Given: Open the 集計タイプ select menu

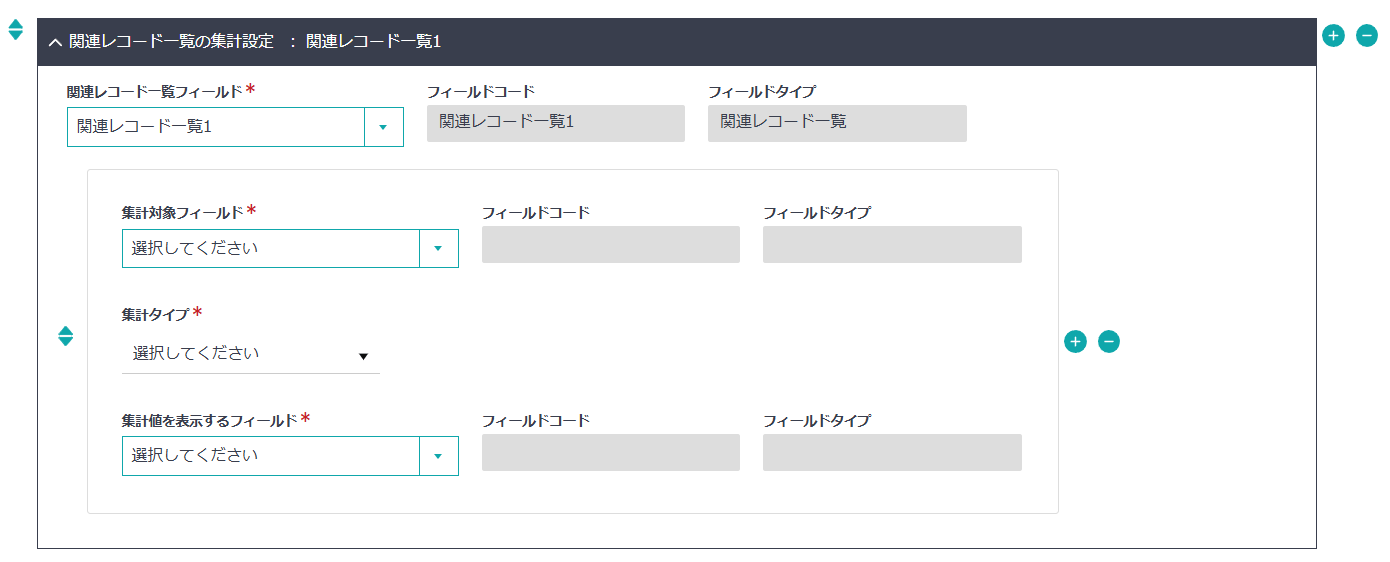Looking at the screenshot, I should pyautogui.click(x=250, y=354).
